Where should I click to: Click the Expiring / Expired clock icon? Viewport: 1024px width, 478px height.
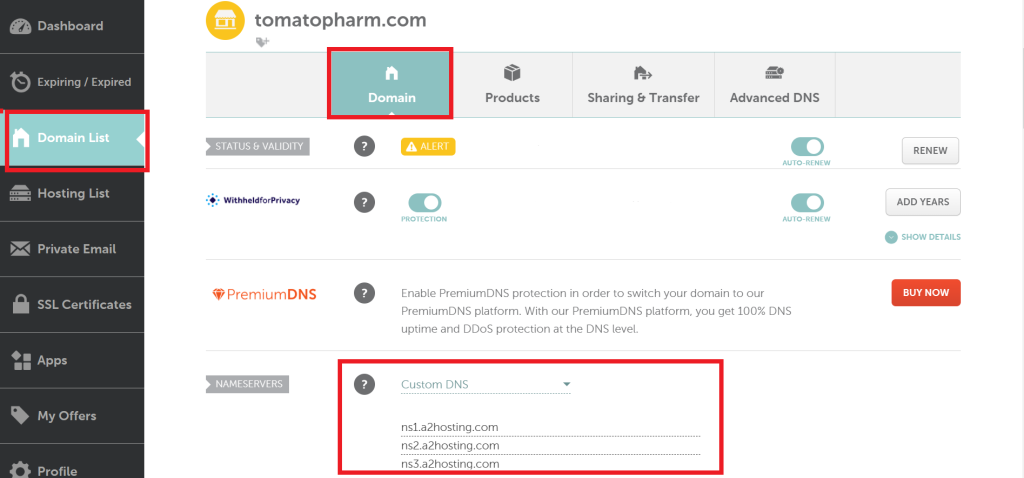(x=20, y=82)
